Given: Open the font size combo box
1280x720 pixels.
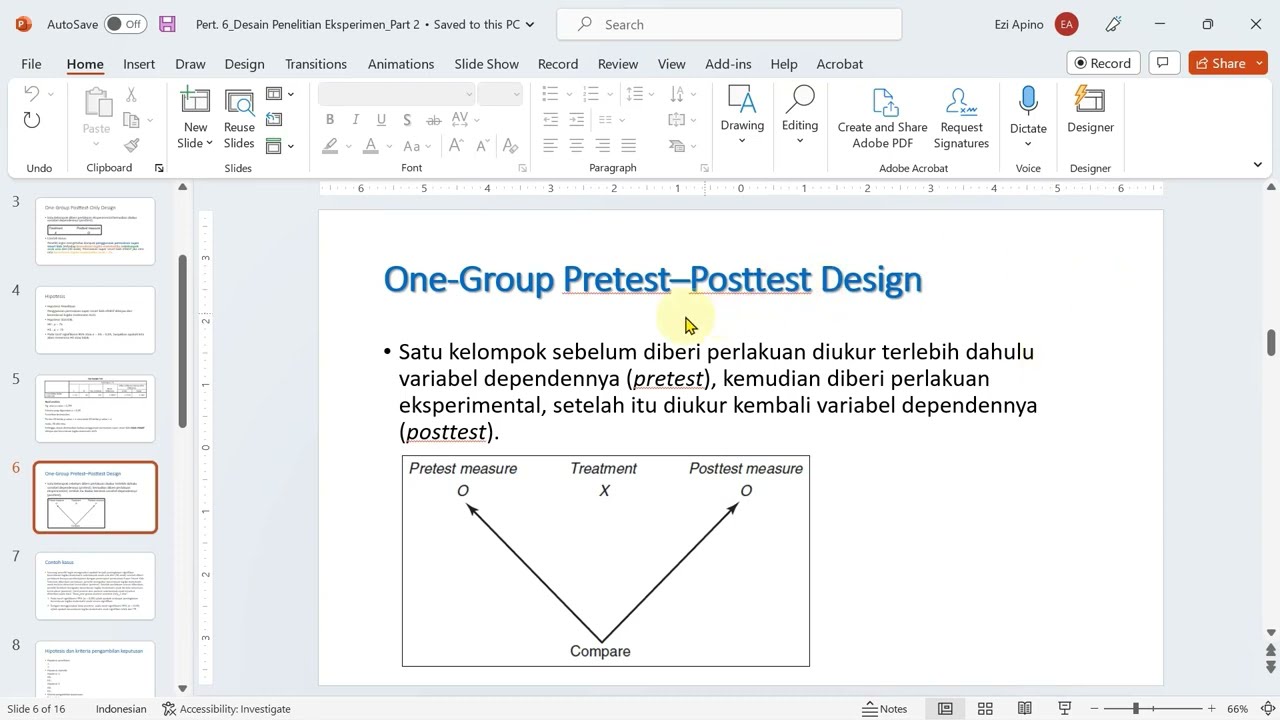Looking at the screenshot, I should pos(501,94).
